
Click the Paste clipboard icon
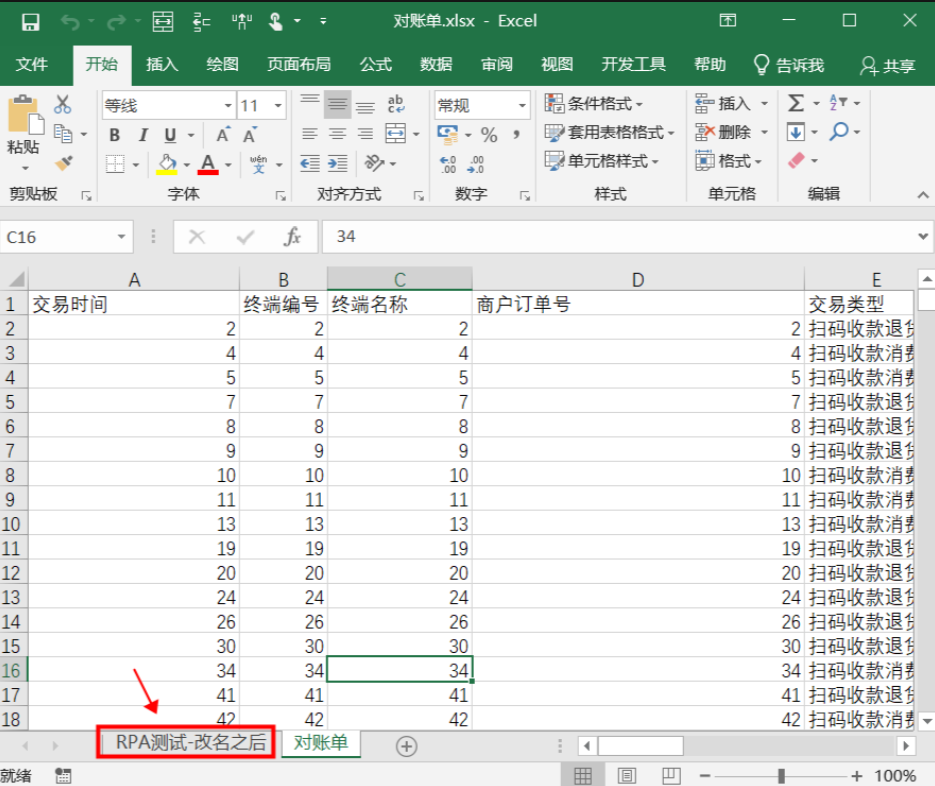point(25,114)
